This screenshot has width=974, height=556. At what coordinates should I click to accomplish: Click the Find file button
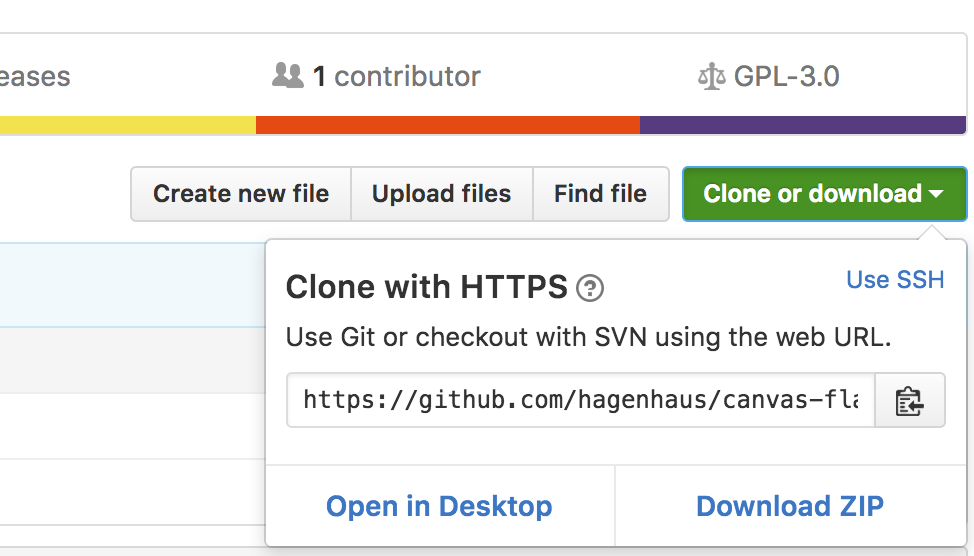600,194
